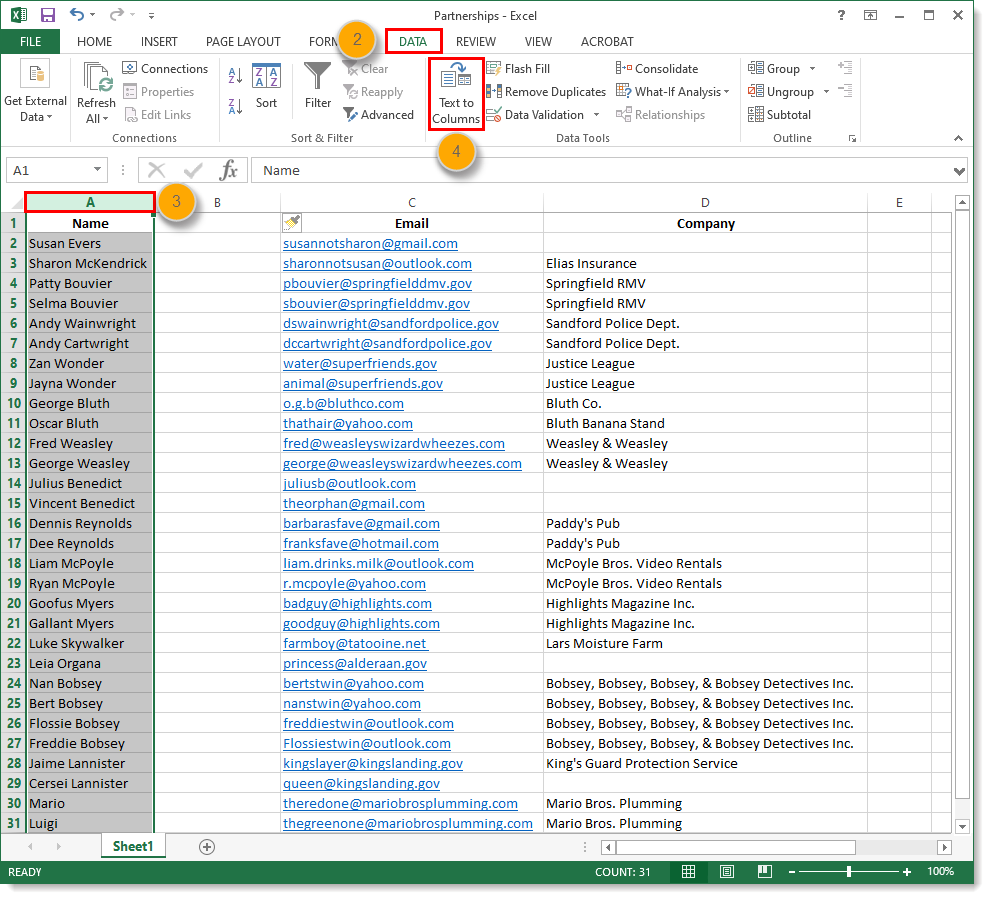Click the Insert Function fx button
Image resolution: width=989 pixels, height=899 pixels.
(228, 170)
